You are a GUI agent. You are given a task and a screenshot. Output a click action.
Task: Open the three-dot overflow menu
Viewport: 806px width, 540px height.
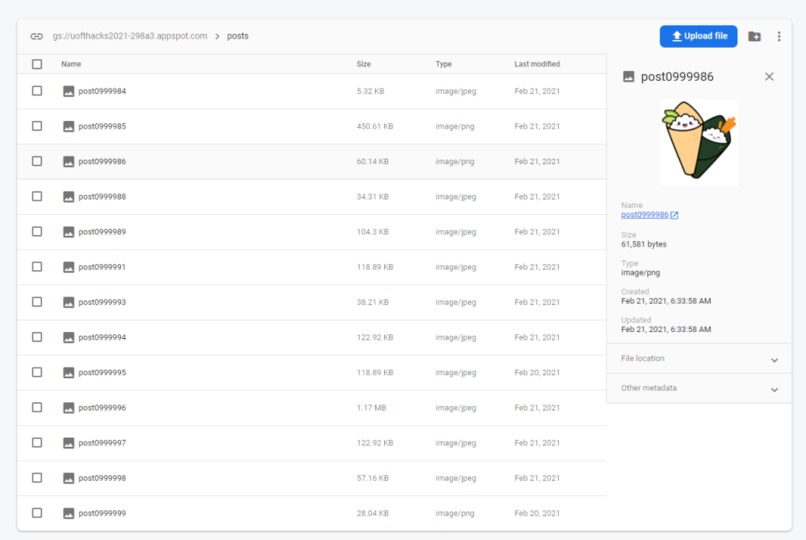click(x=779, y=36)
